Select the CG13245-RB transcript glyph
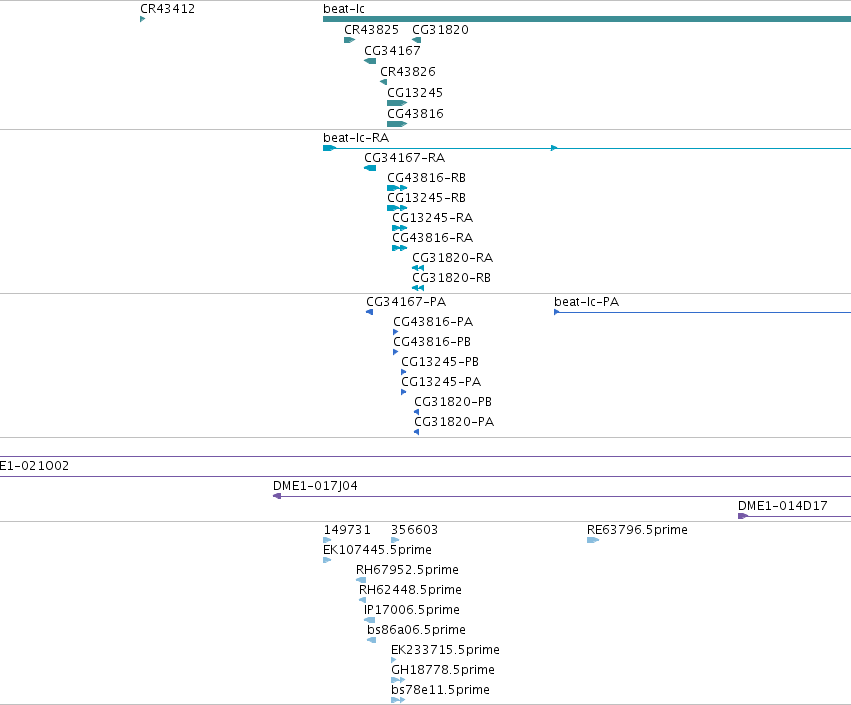The width and height of the screenshot is (851, 705). tap(397, 208)
